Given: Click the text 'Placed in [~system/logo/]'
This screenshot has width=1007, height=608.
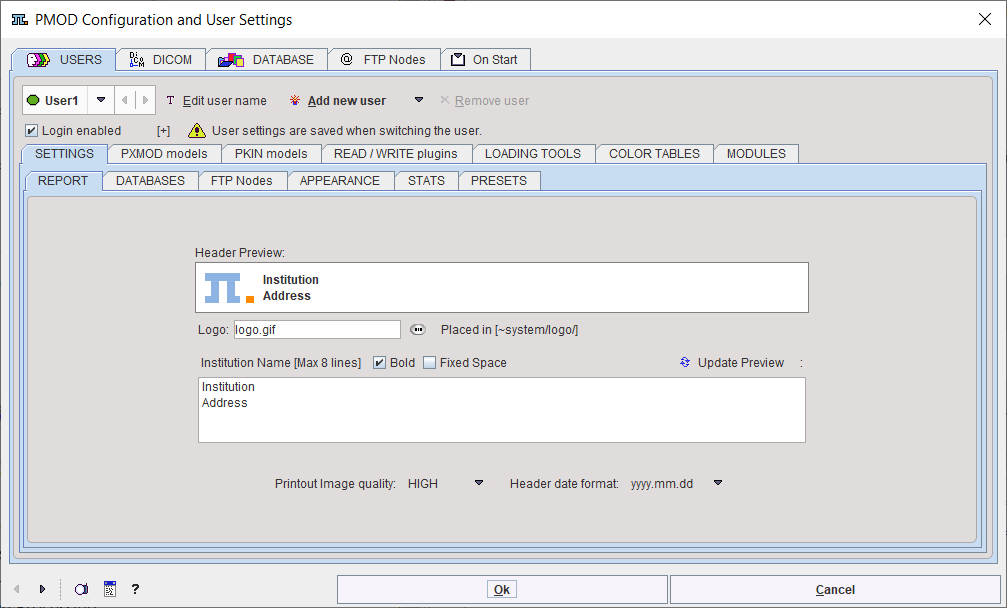Looking at the screenshot, I should [x=509, y=330].
